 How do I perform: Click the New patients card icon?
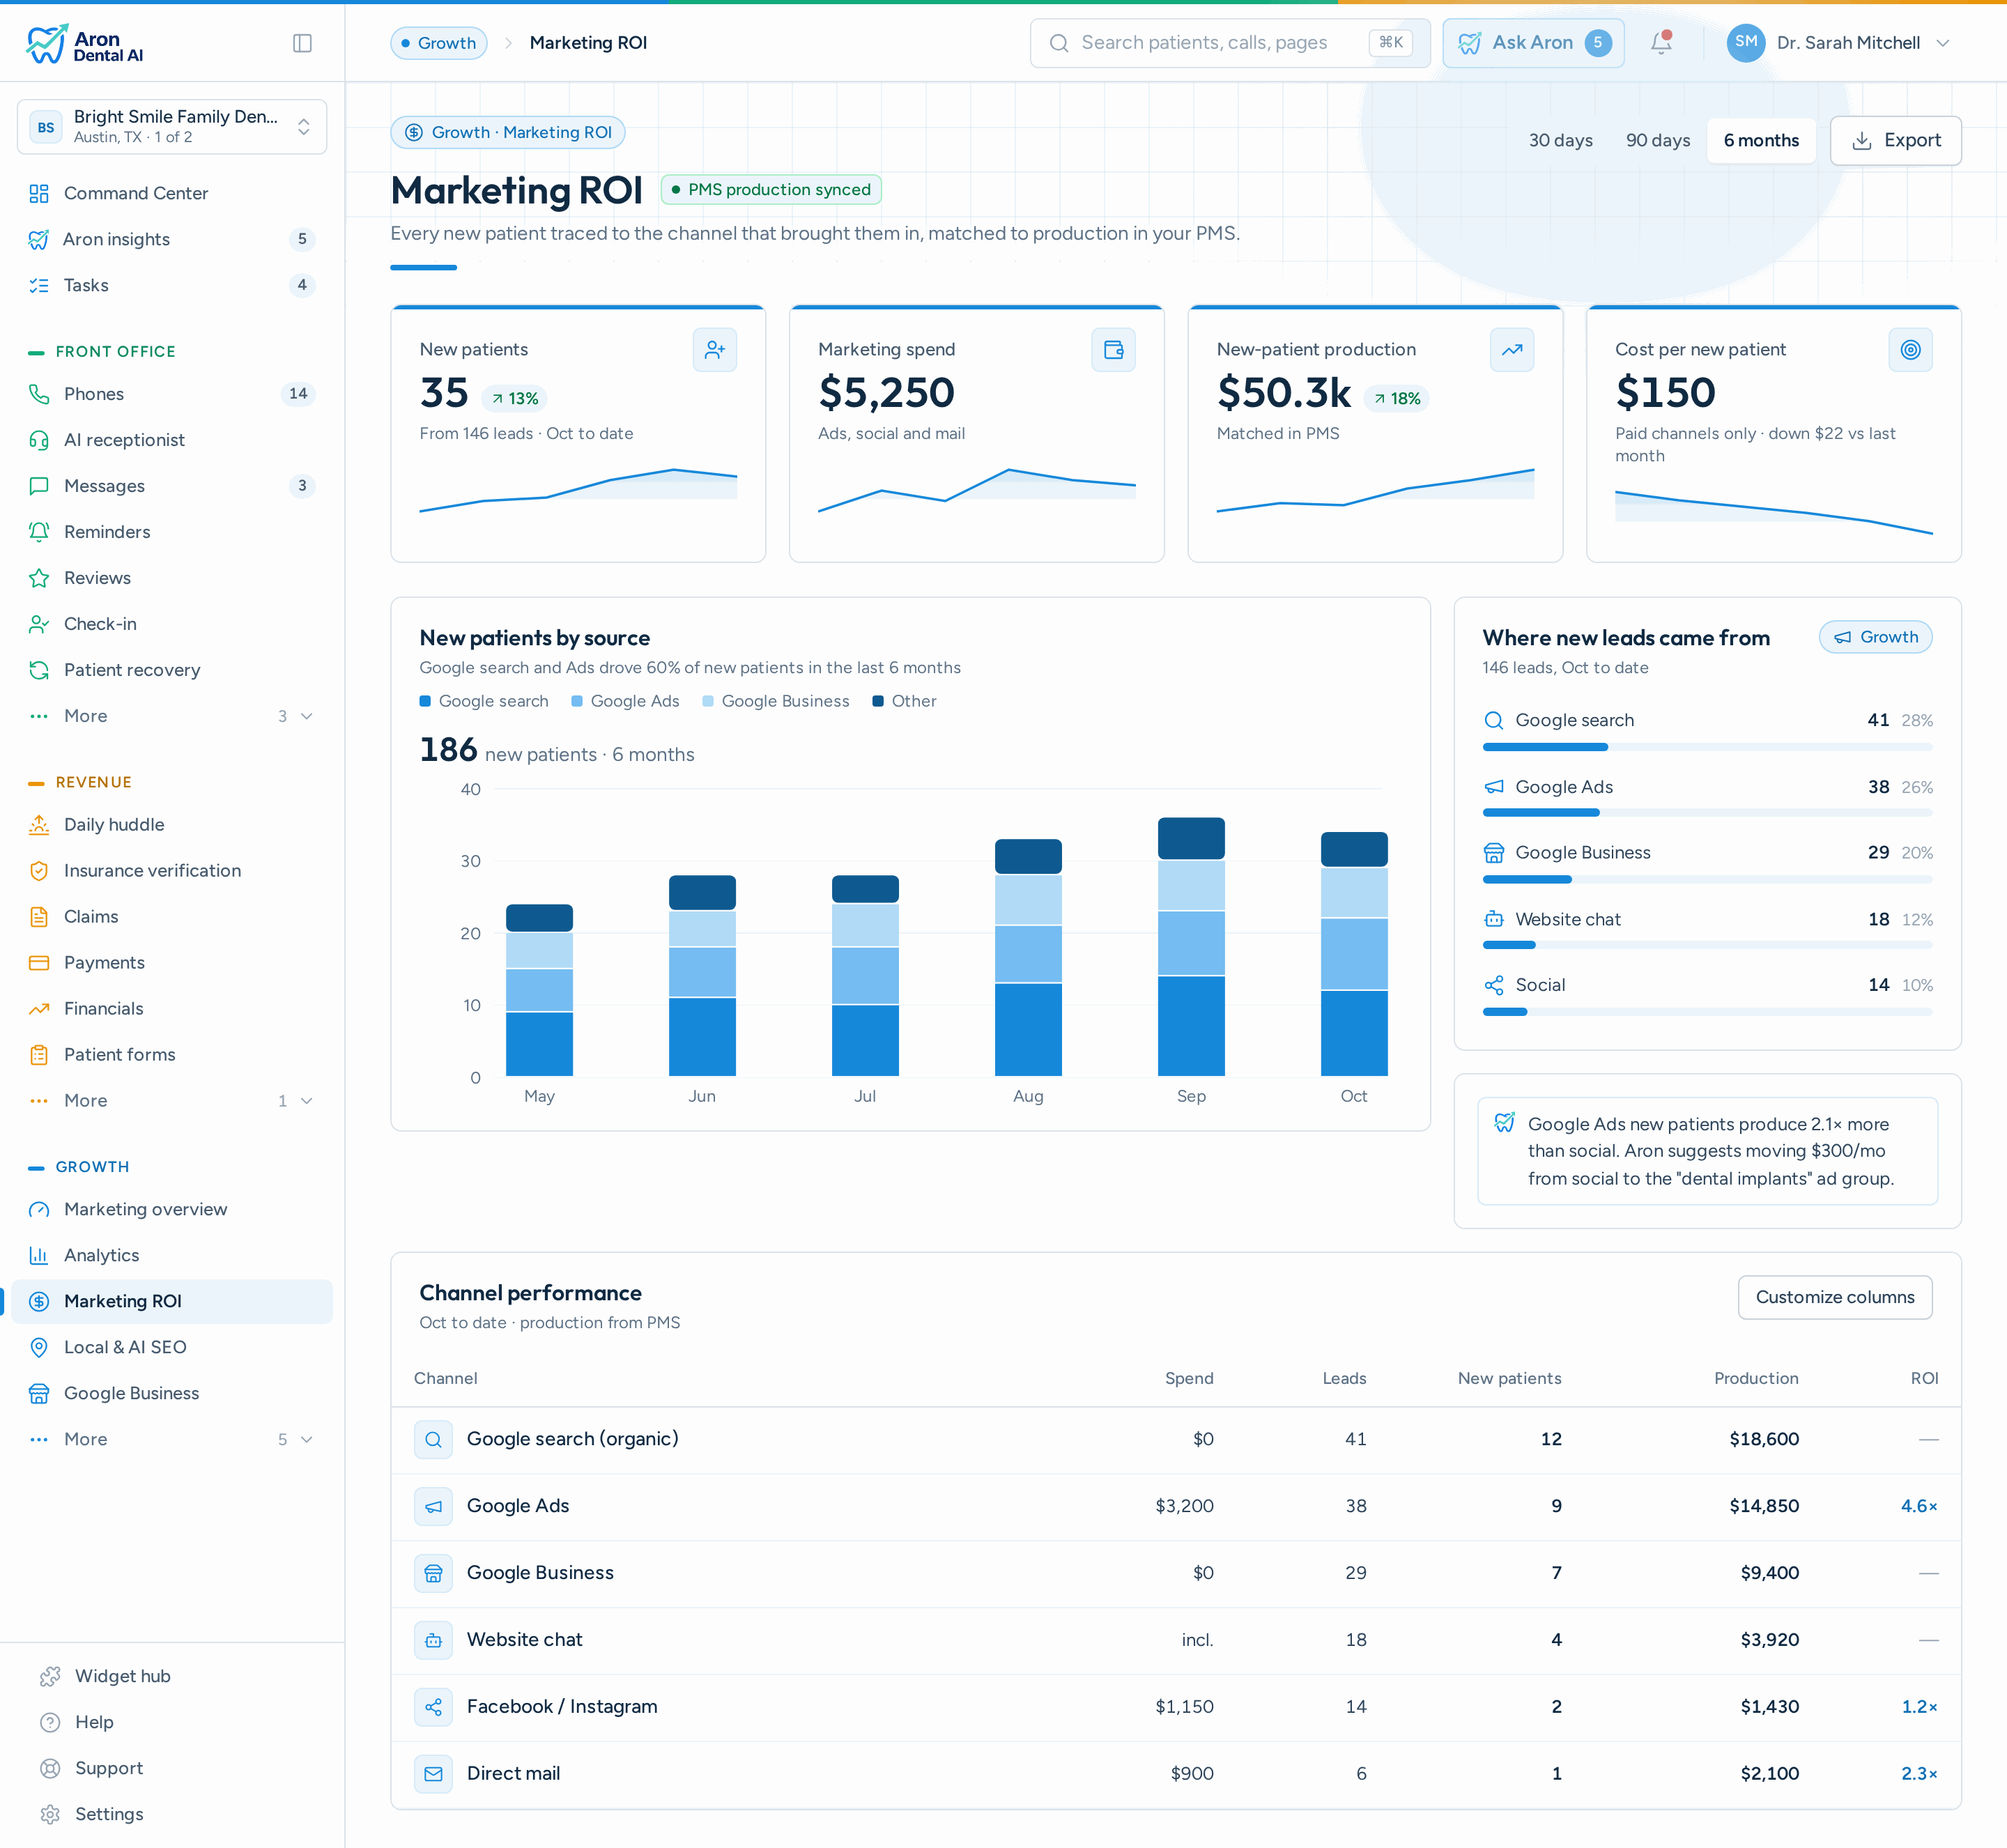(x=715, y=350)
